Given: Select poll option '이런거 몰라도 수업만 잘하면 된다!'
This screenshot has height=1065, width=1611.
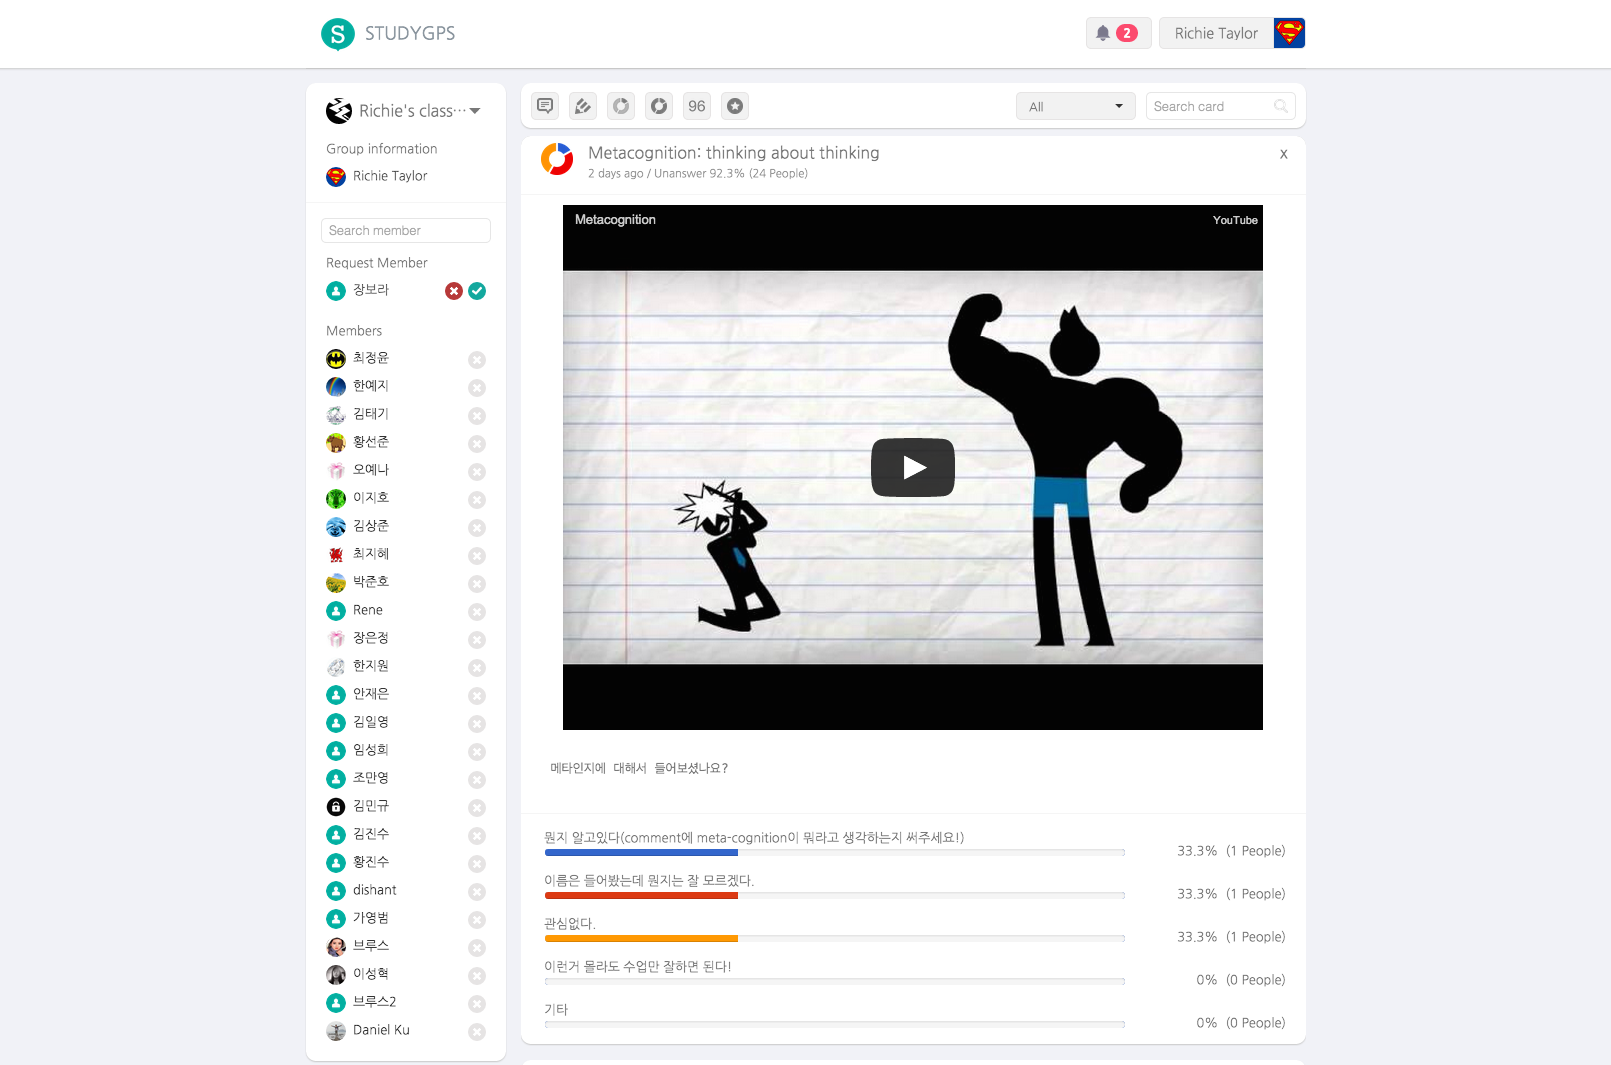Looking at the screenshot, I should point(638,967).
